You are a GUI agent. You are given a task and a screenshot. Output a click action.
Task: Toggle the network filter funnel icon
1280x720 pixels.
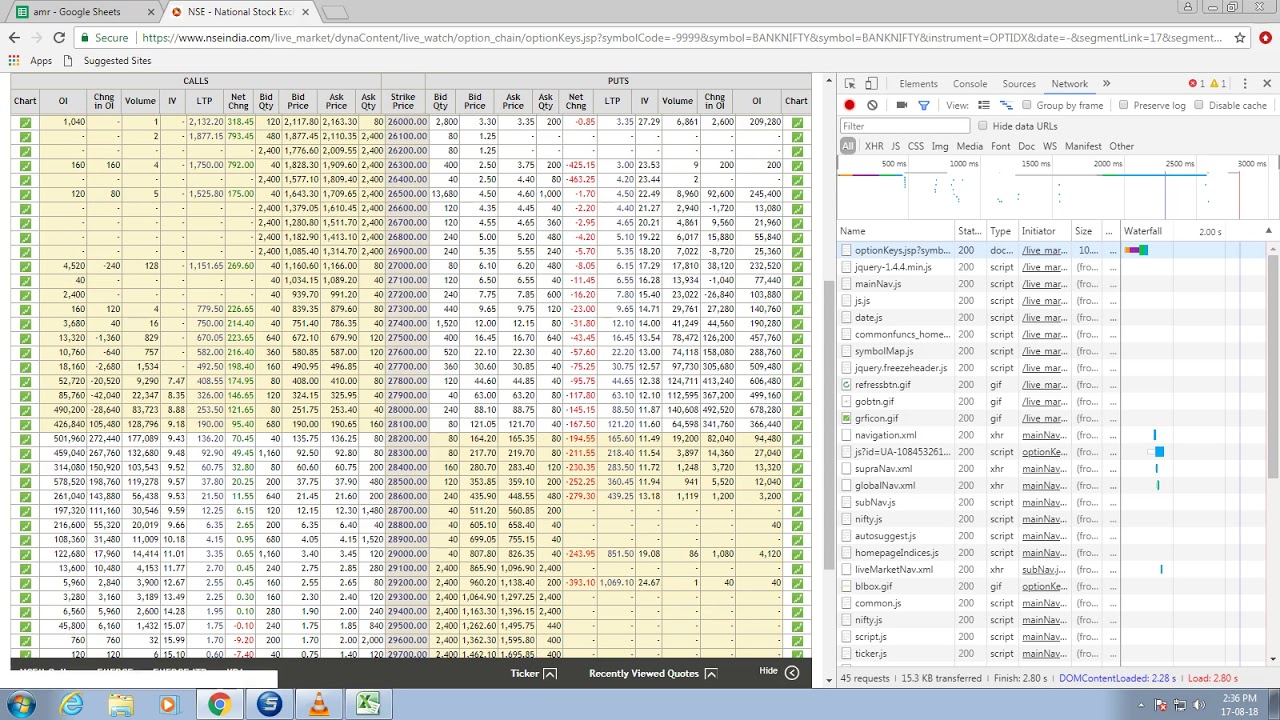pyautogui.click(x=923, y=105)
